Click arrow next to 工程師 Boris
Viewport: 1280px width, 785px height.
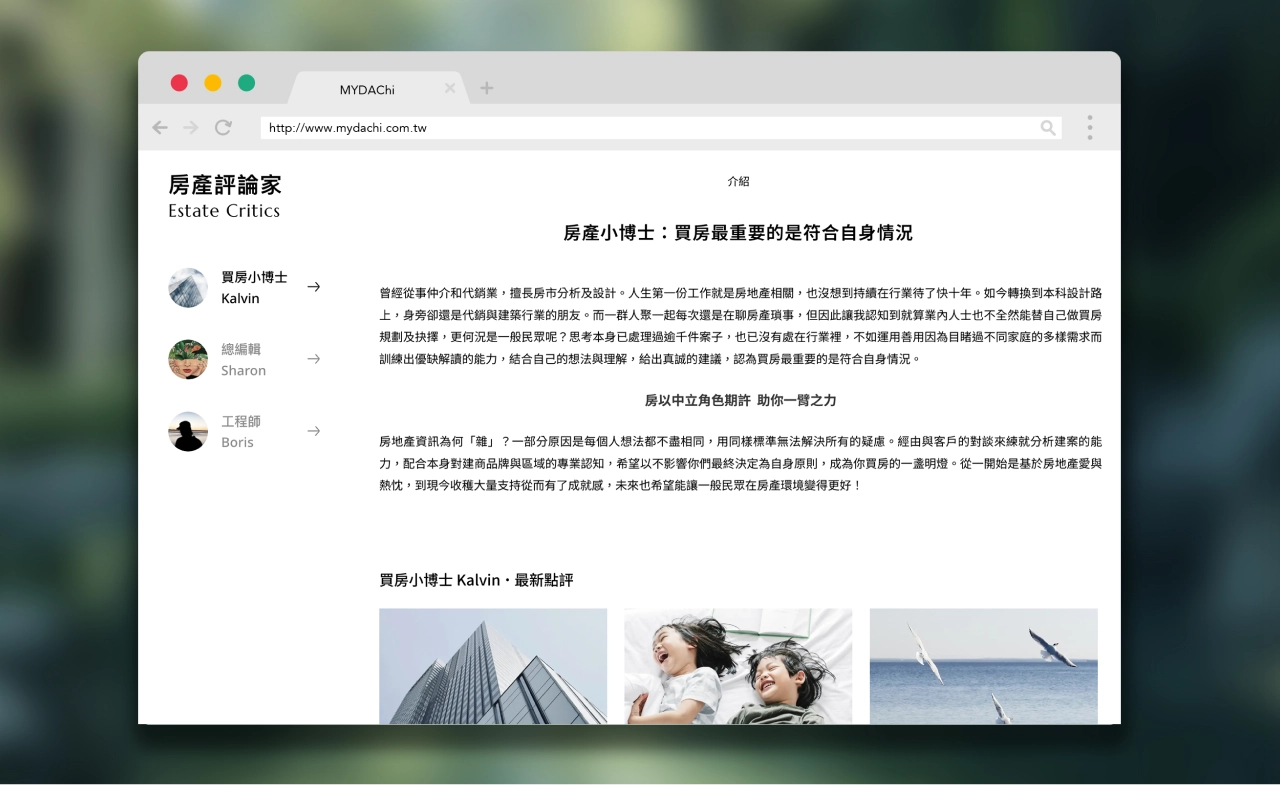[314, 431]
